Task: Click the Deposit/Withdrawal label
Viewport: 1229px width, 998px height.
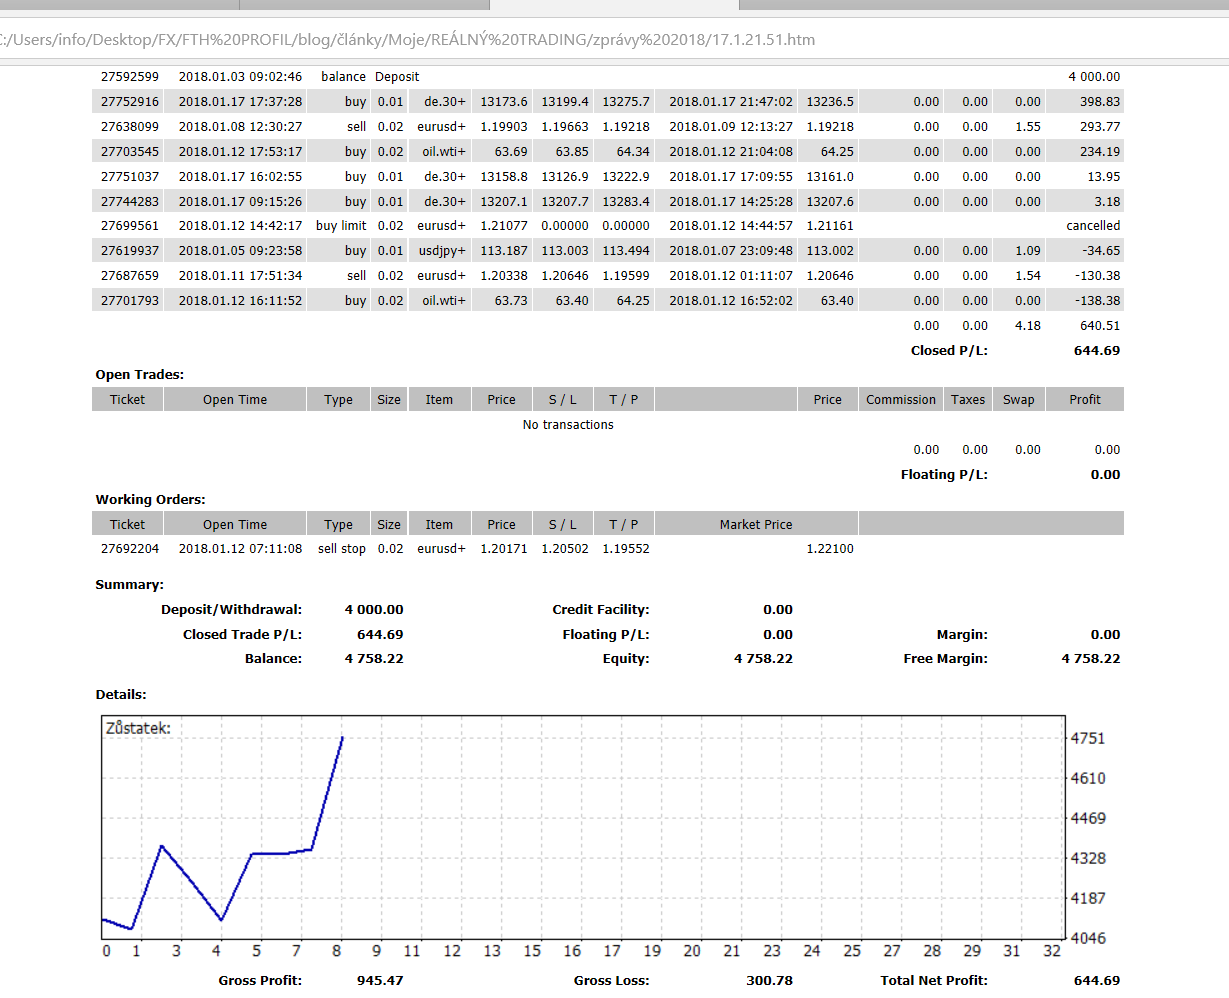Action: click(x=231, y=610)
